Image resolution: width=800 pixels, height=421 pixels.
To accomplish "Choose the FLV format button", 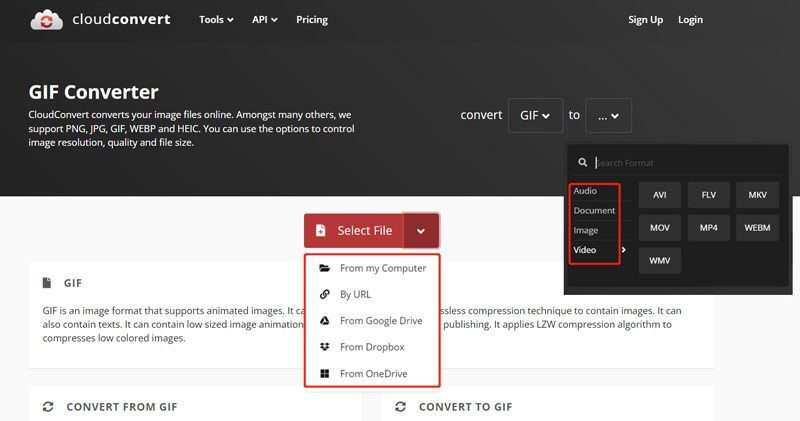I will pyautogui.click(x=709, y=195).
